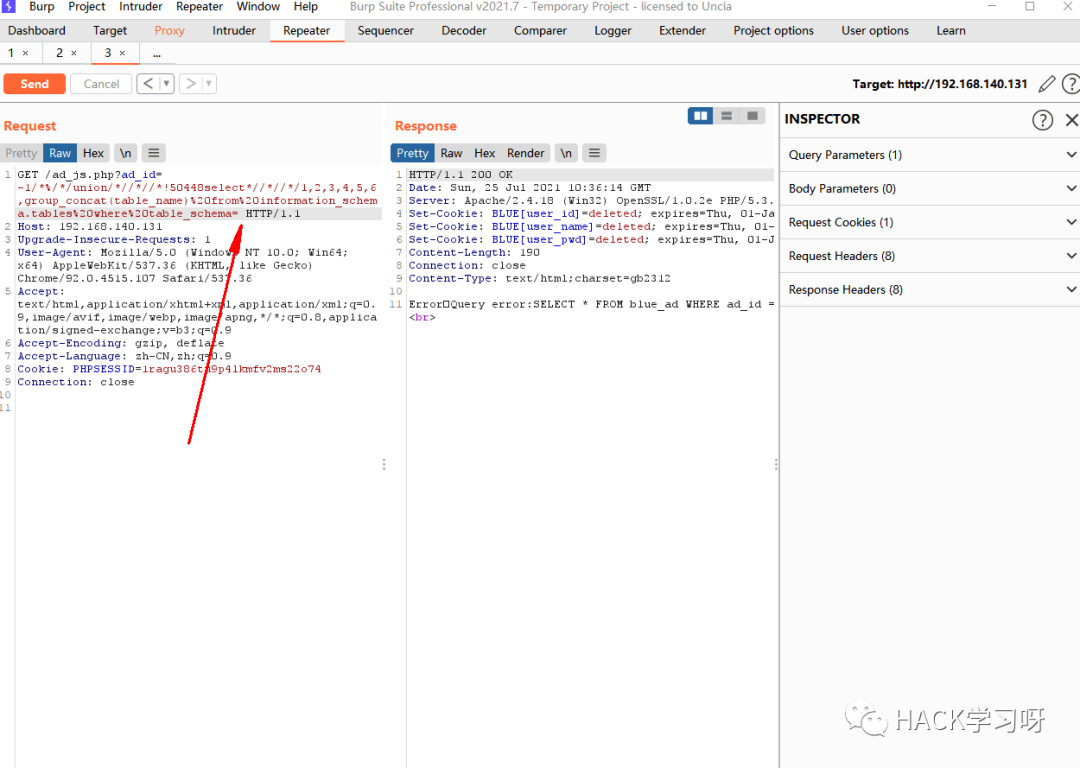Open the Window menu
This screenshot has height=768, width=1080.
tap(258, 7)
